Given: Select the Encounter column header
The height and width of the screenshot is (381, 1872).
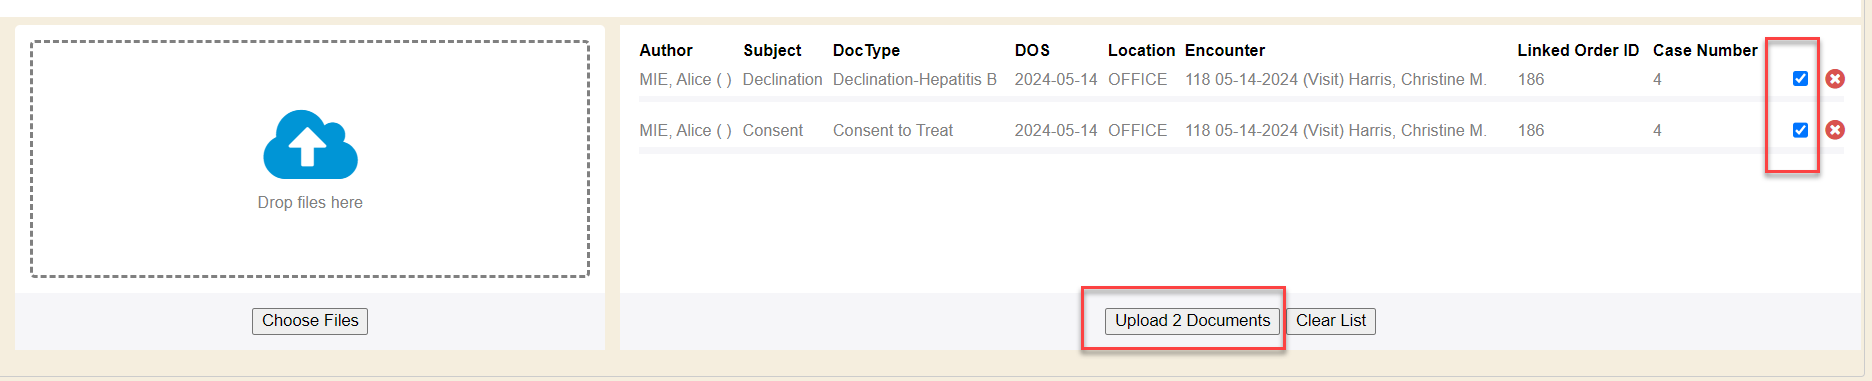Looking at the screenshot, I should tap(1225, 50).
